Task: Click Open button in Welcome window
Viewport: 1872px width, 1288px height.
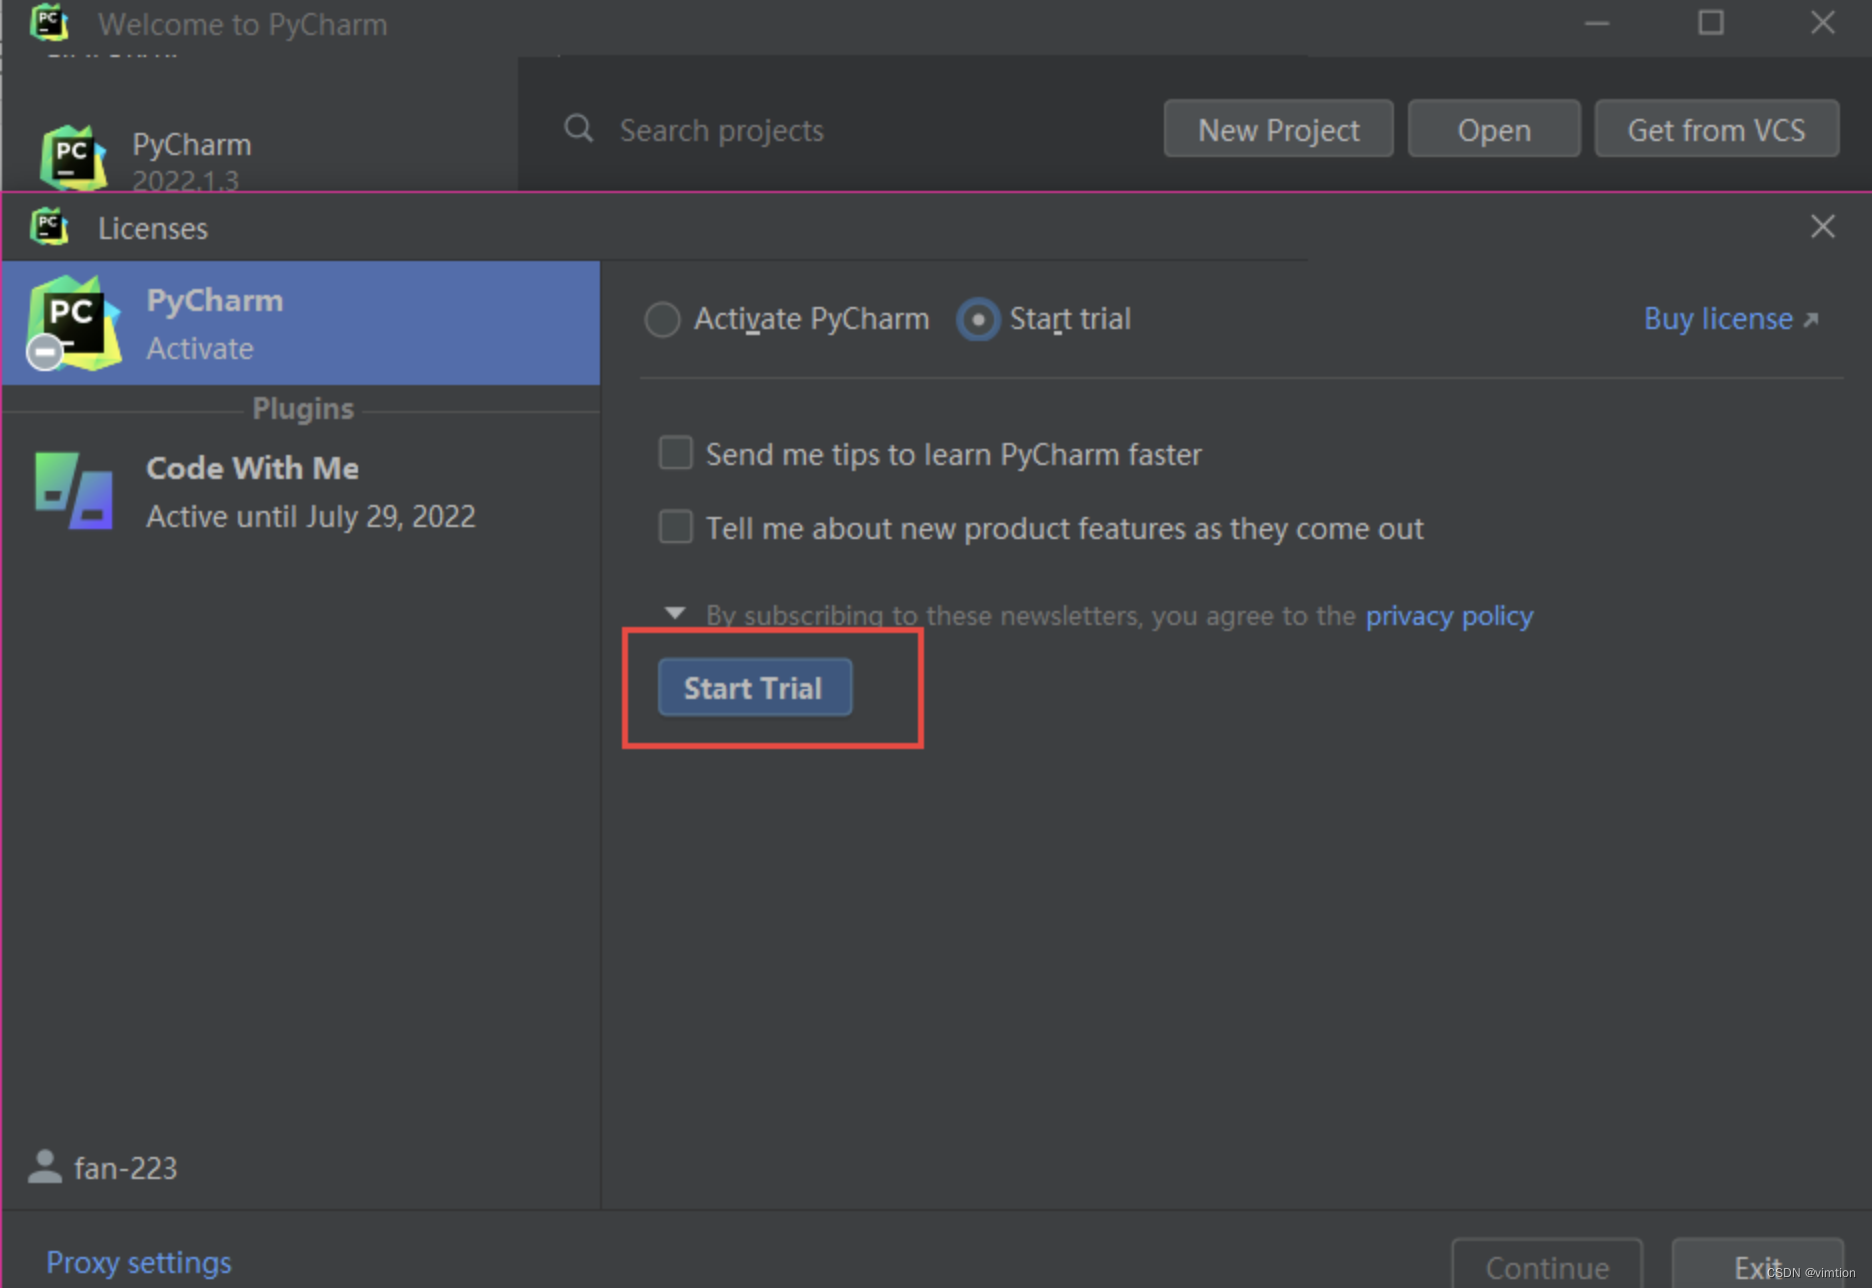Action: (1494, 129)
